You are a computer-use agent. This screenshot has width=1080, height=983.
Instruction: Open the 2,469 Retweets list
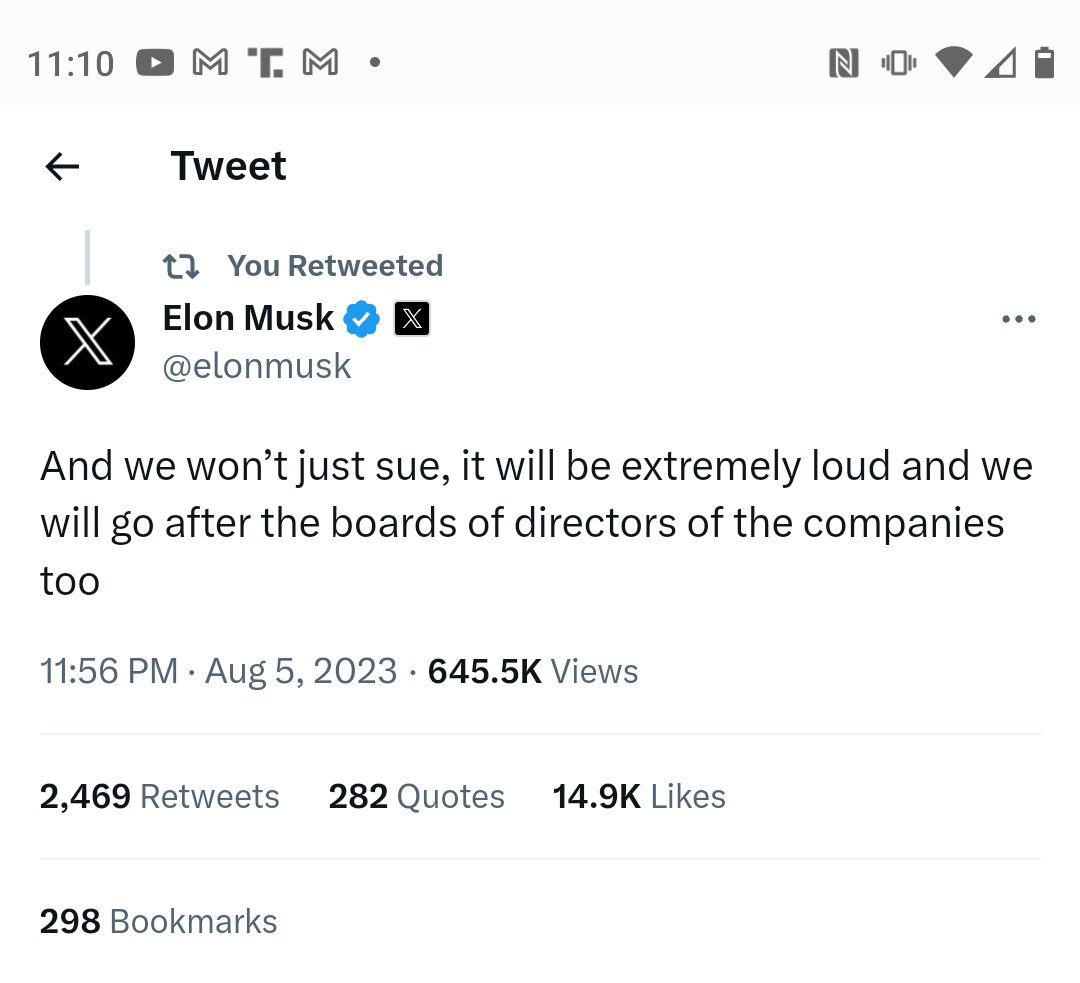tap(159, 796)
